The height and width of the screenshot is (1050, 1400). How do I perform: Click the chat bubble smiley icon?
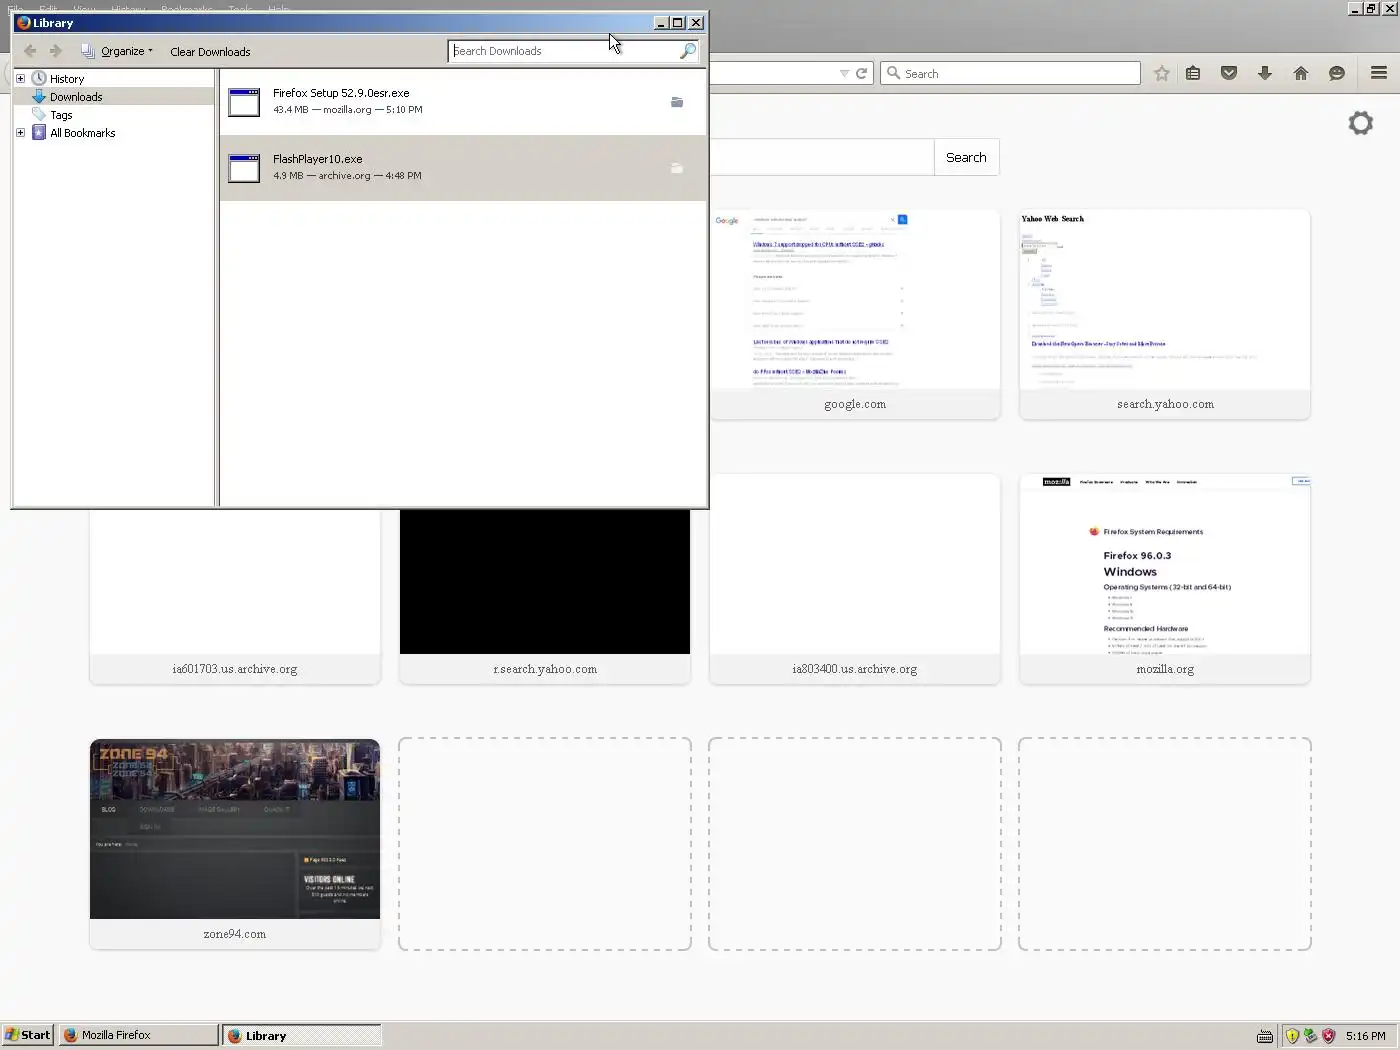coord(1337,73)
